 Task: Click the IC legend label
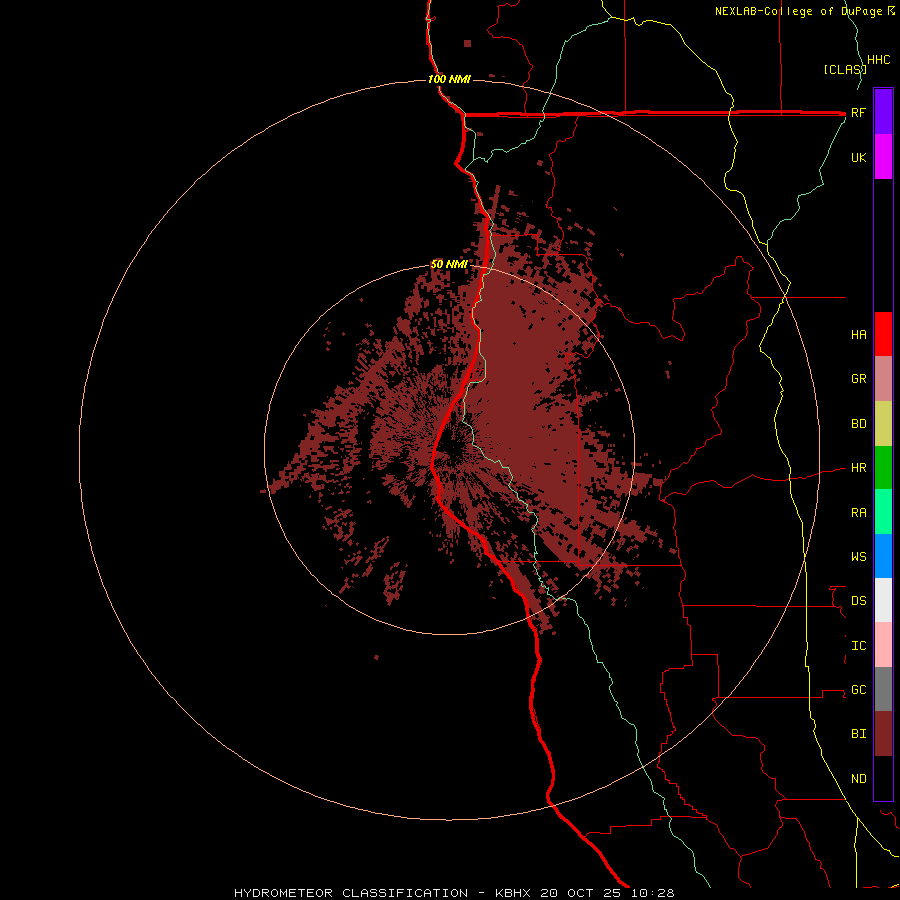pos(858,646)
